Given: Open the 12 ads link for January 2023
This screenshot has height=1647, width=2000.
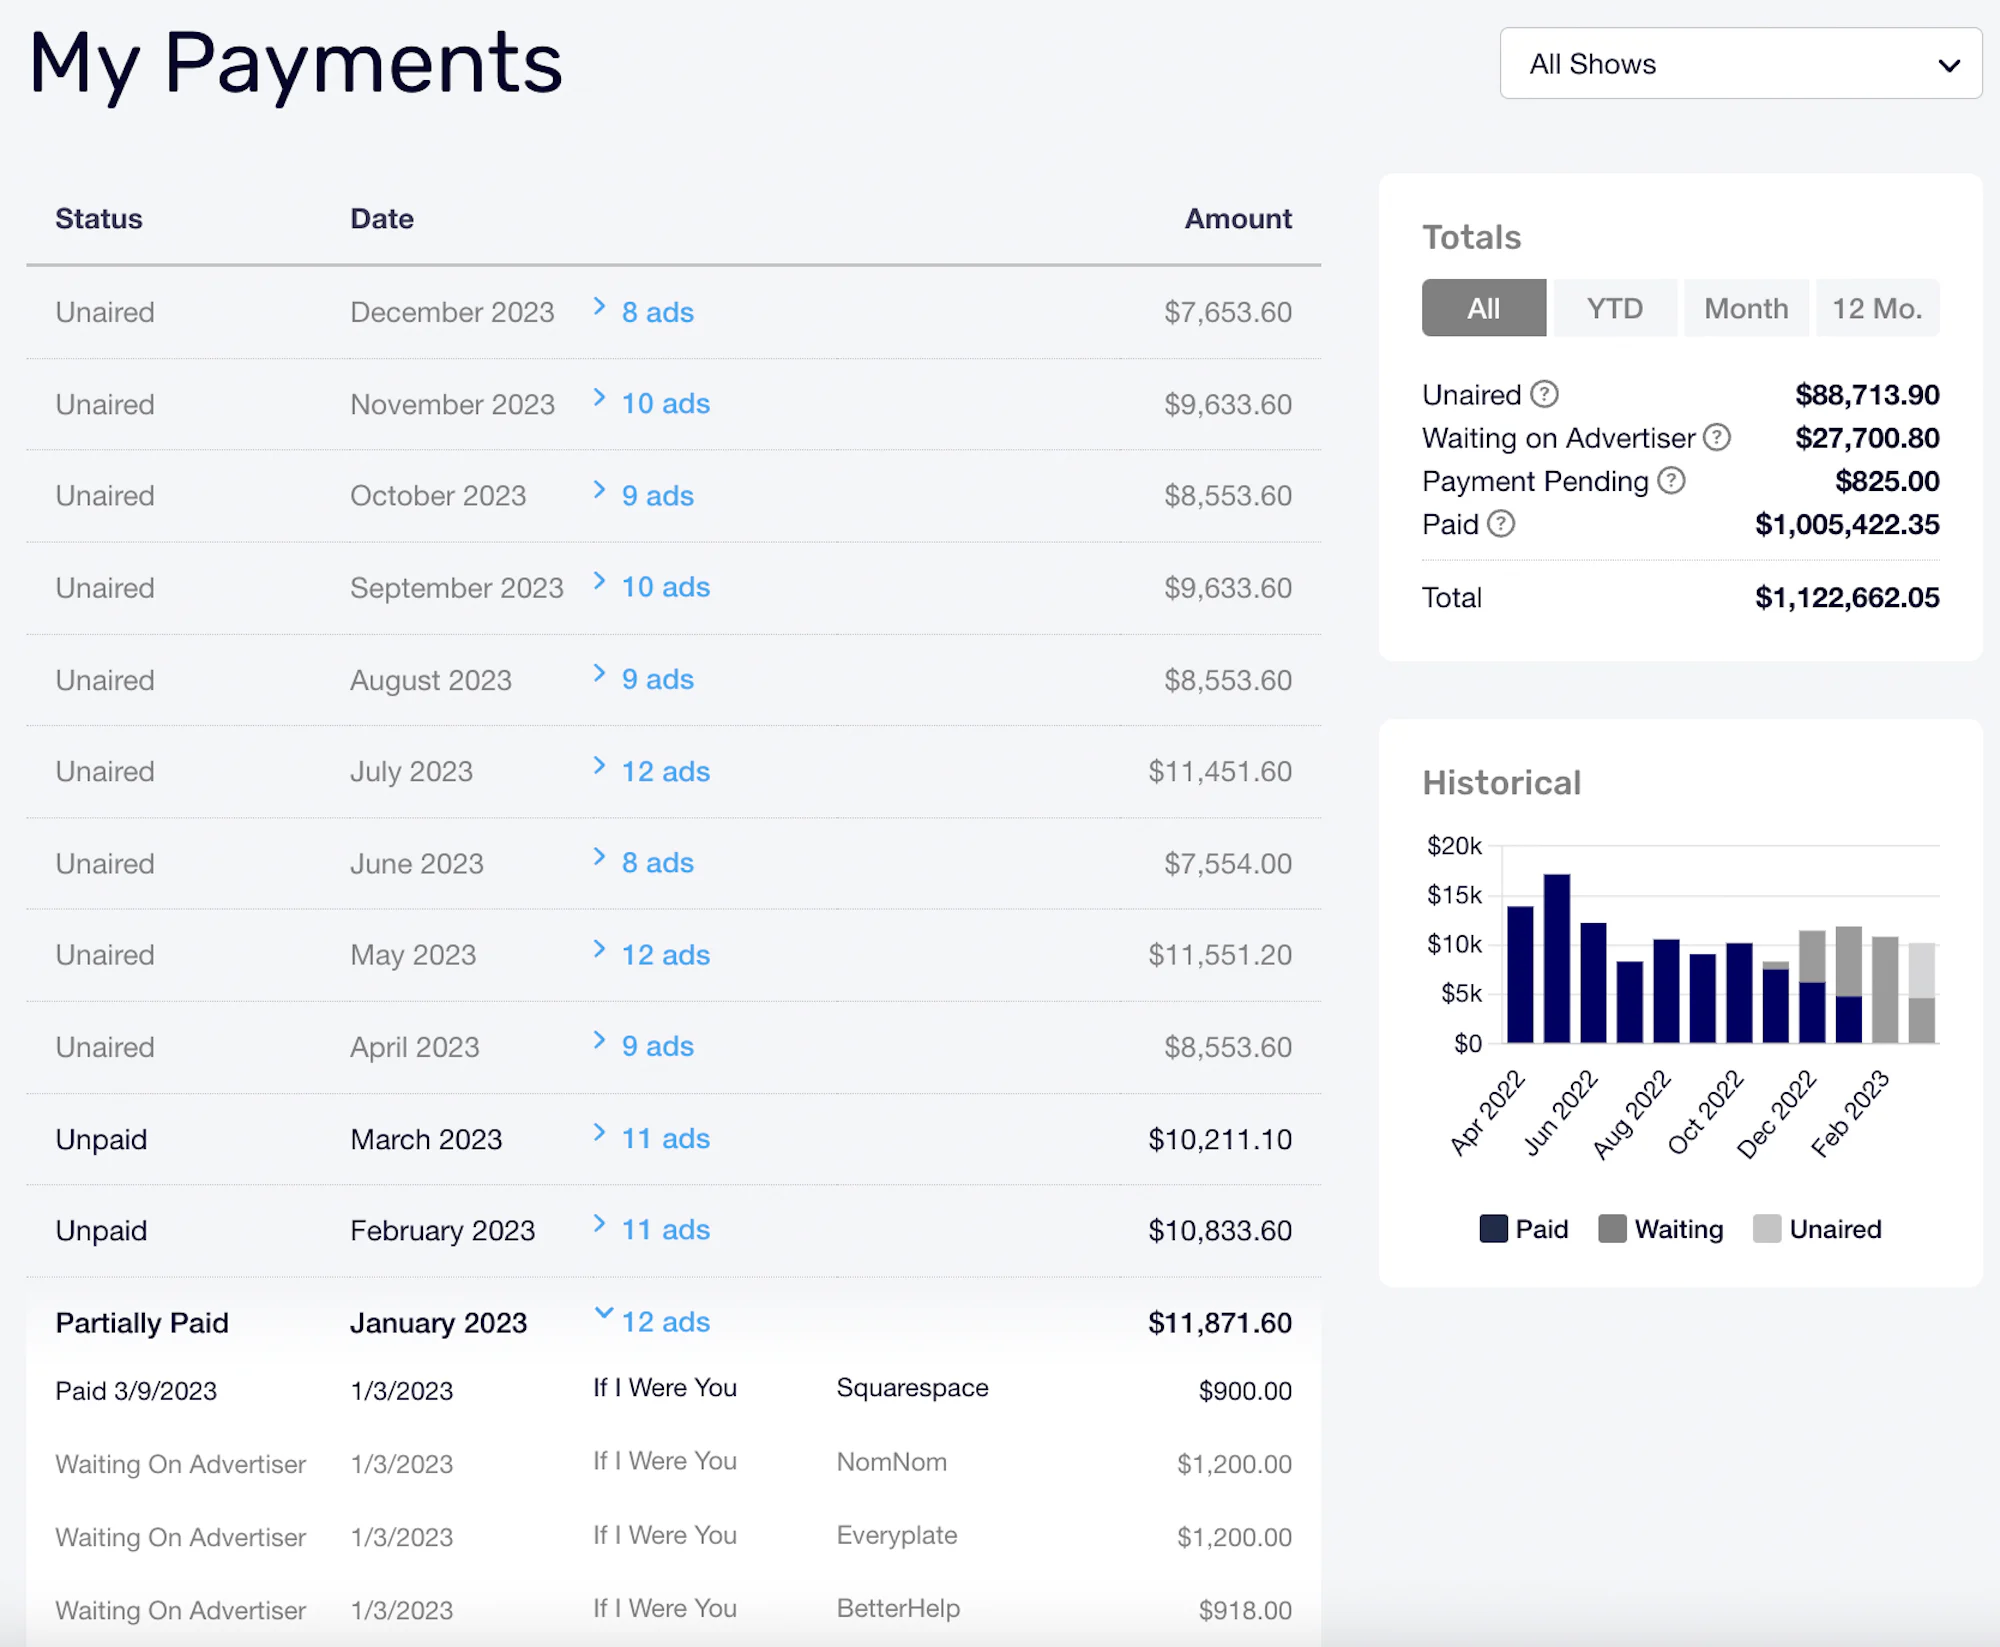Looking at the screenshot, I should point(665,1321).
